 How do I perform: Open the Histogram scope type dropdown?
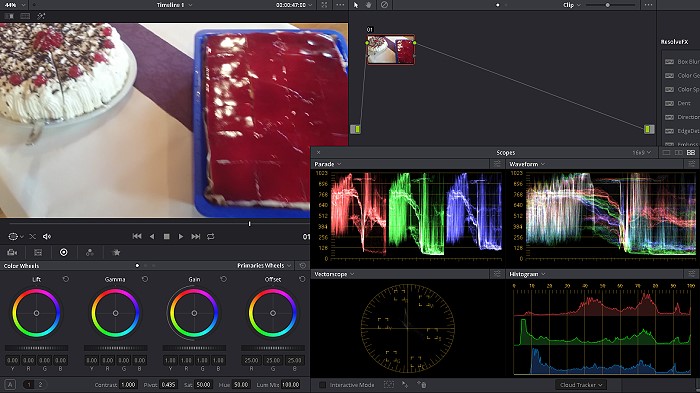[527, 274]
